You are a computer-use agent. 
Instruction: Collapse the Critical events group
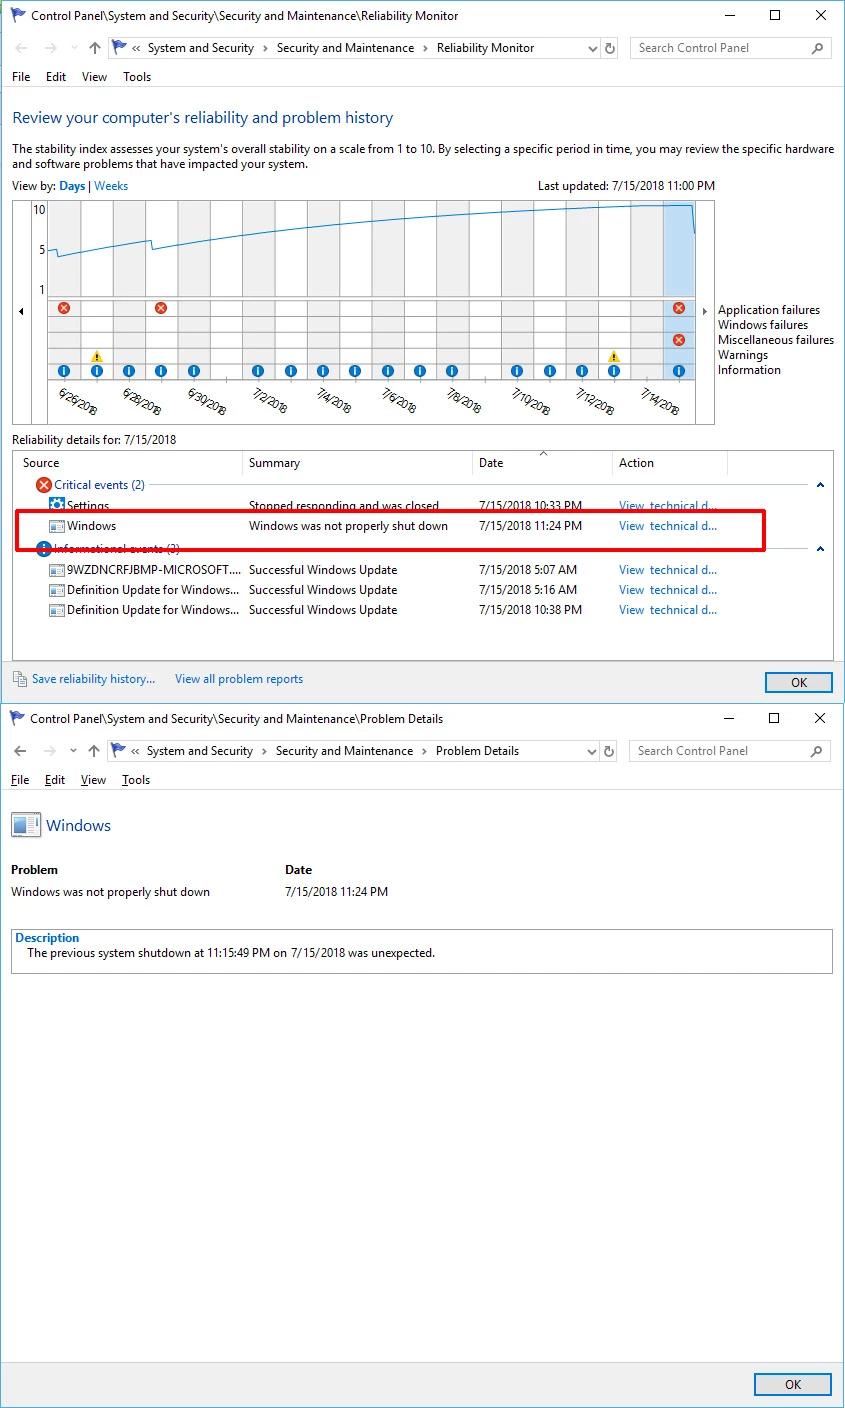821,485
